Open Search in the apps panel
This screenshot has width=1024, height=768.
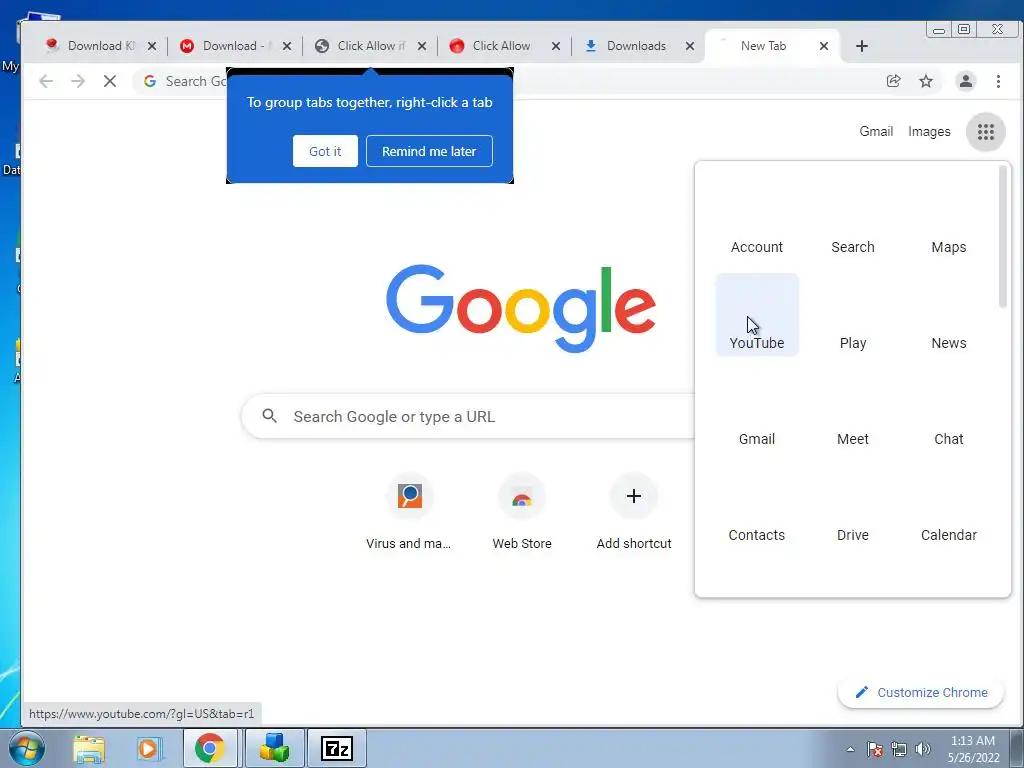853,221
